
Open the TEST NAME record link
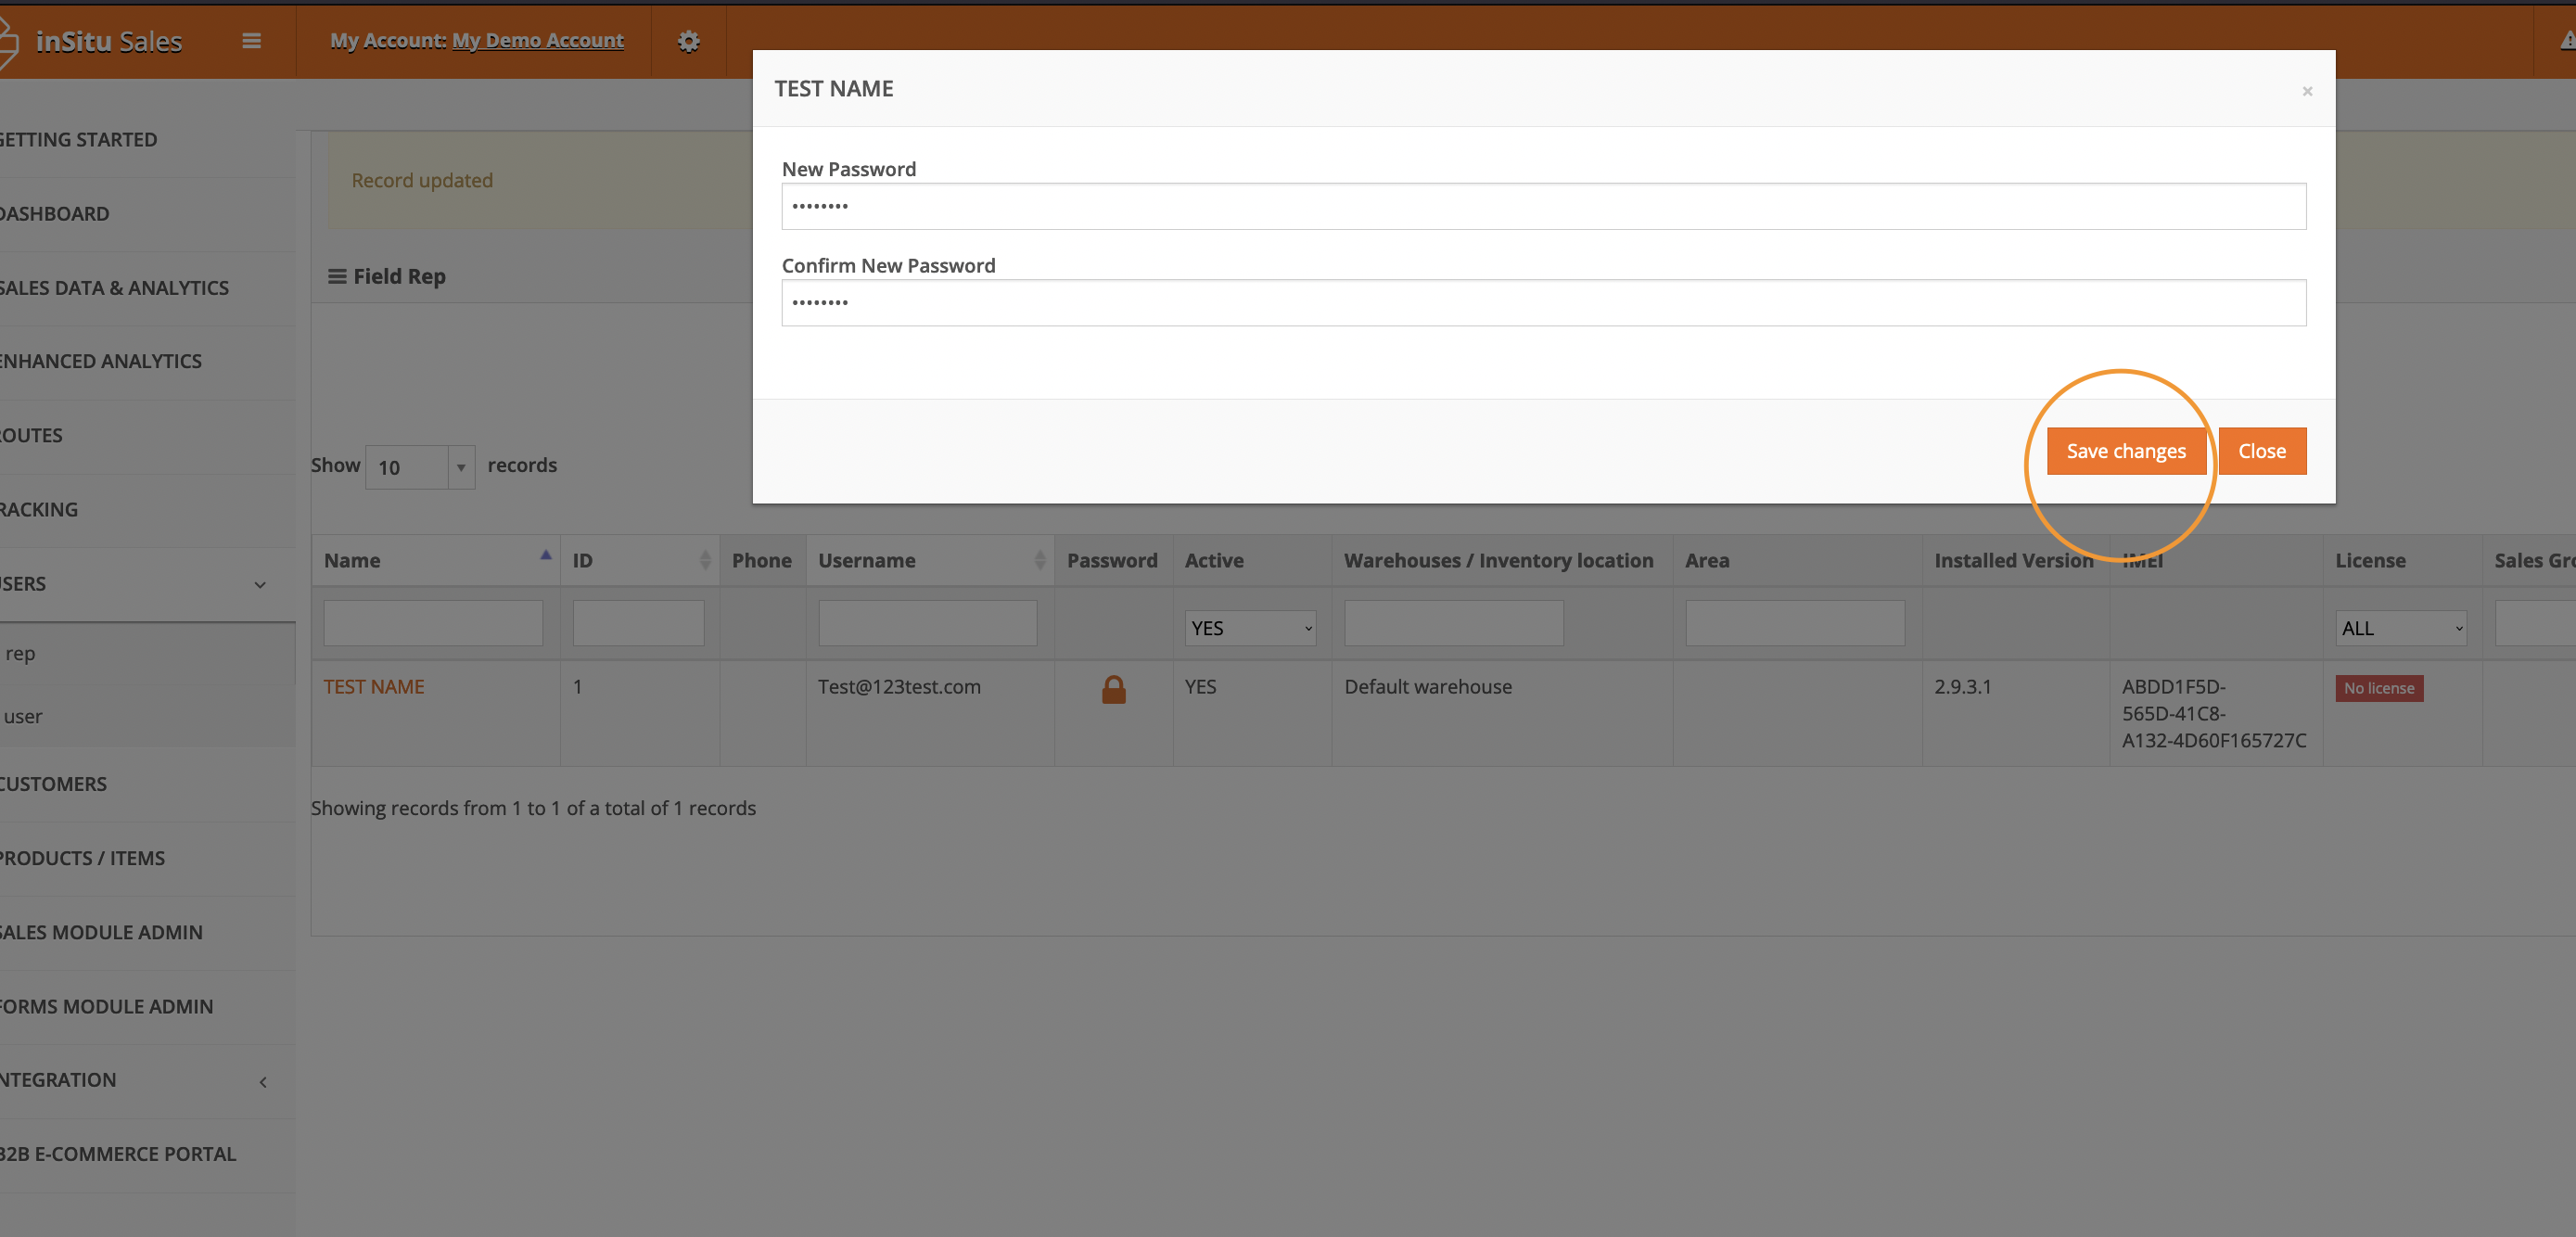(374, 687)
